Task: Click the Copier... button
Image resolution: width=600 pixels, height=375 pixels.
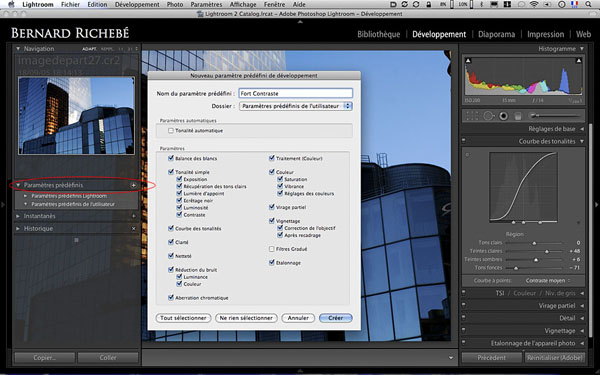Action: click(x=45, y=358)
